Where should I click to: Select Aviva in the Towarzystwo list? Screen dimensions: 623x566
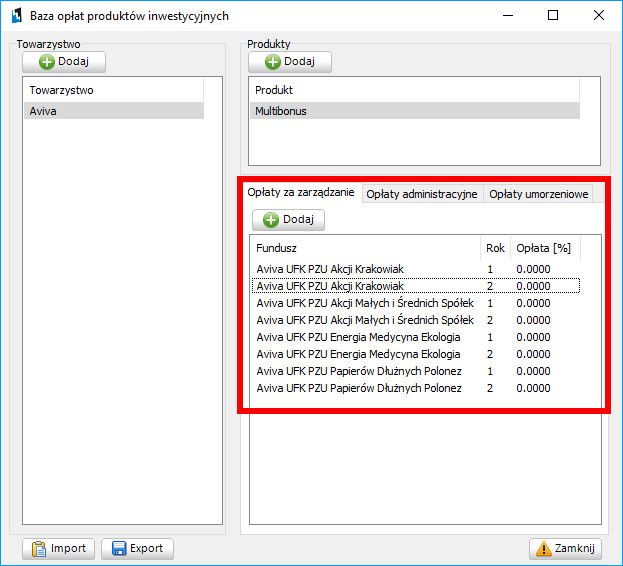pos(113,111)
